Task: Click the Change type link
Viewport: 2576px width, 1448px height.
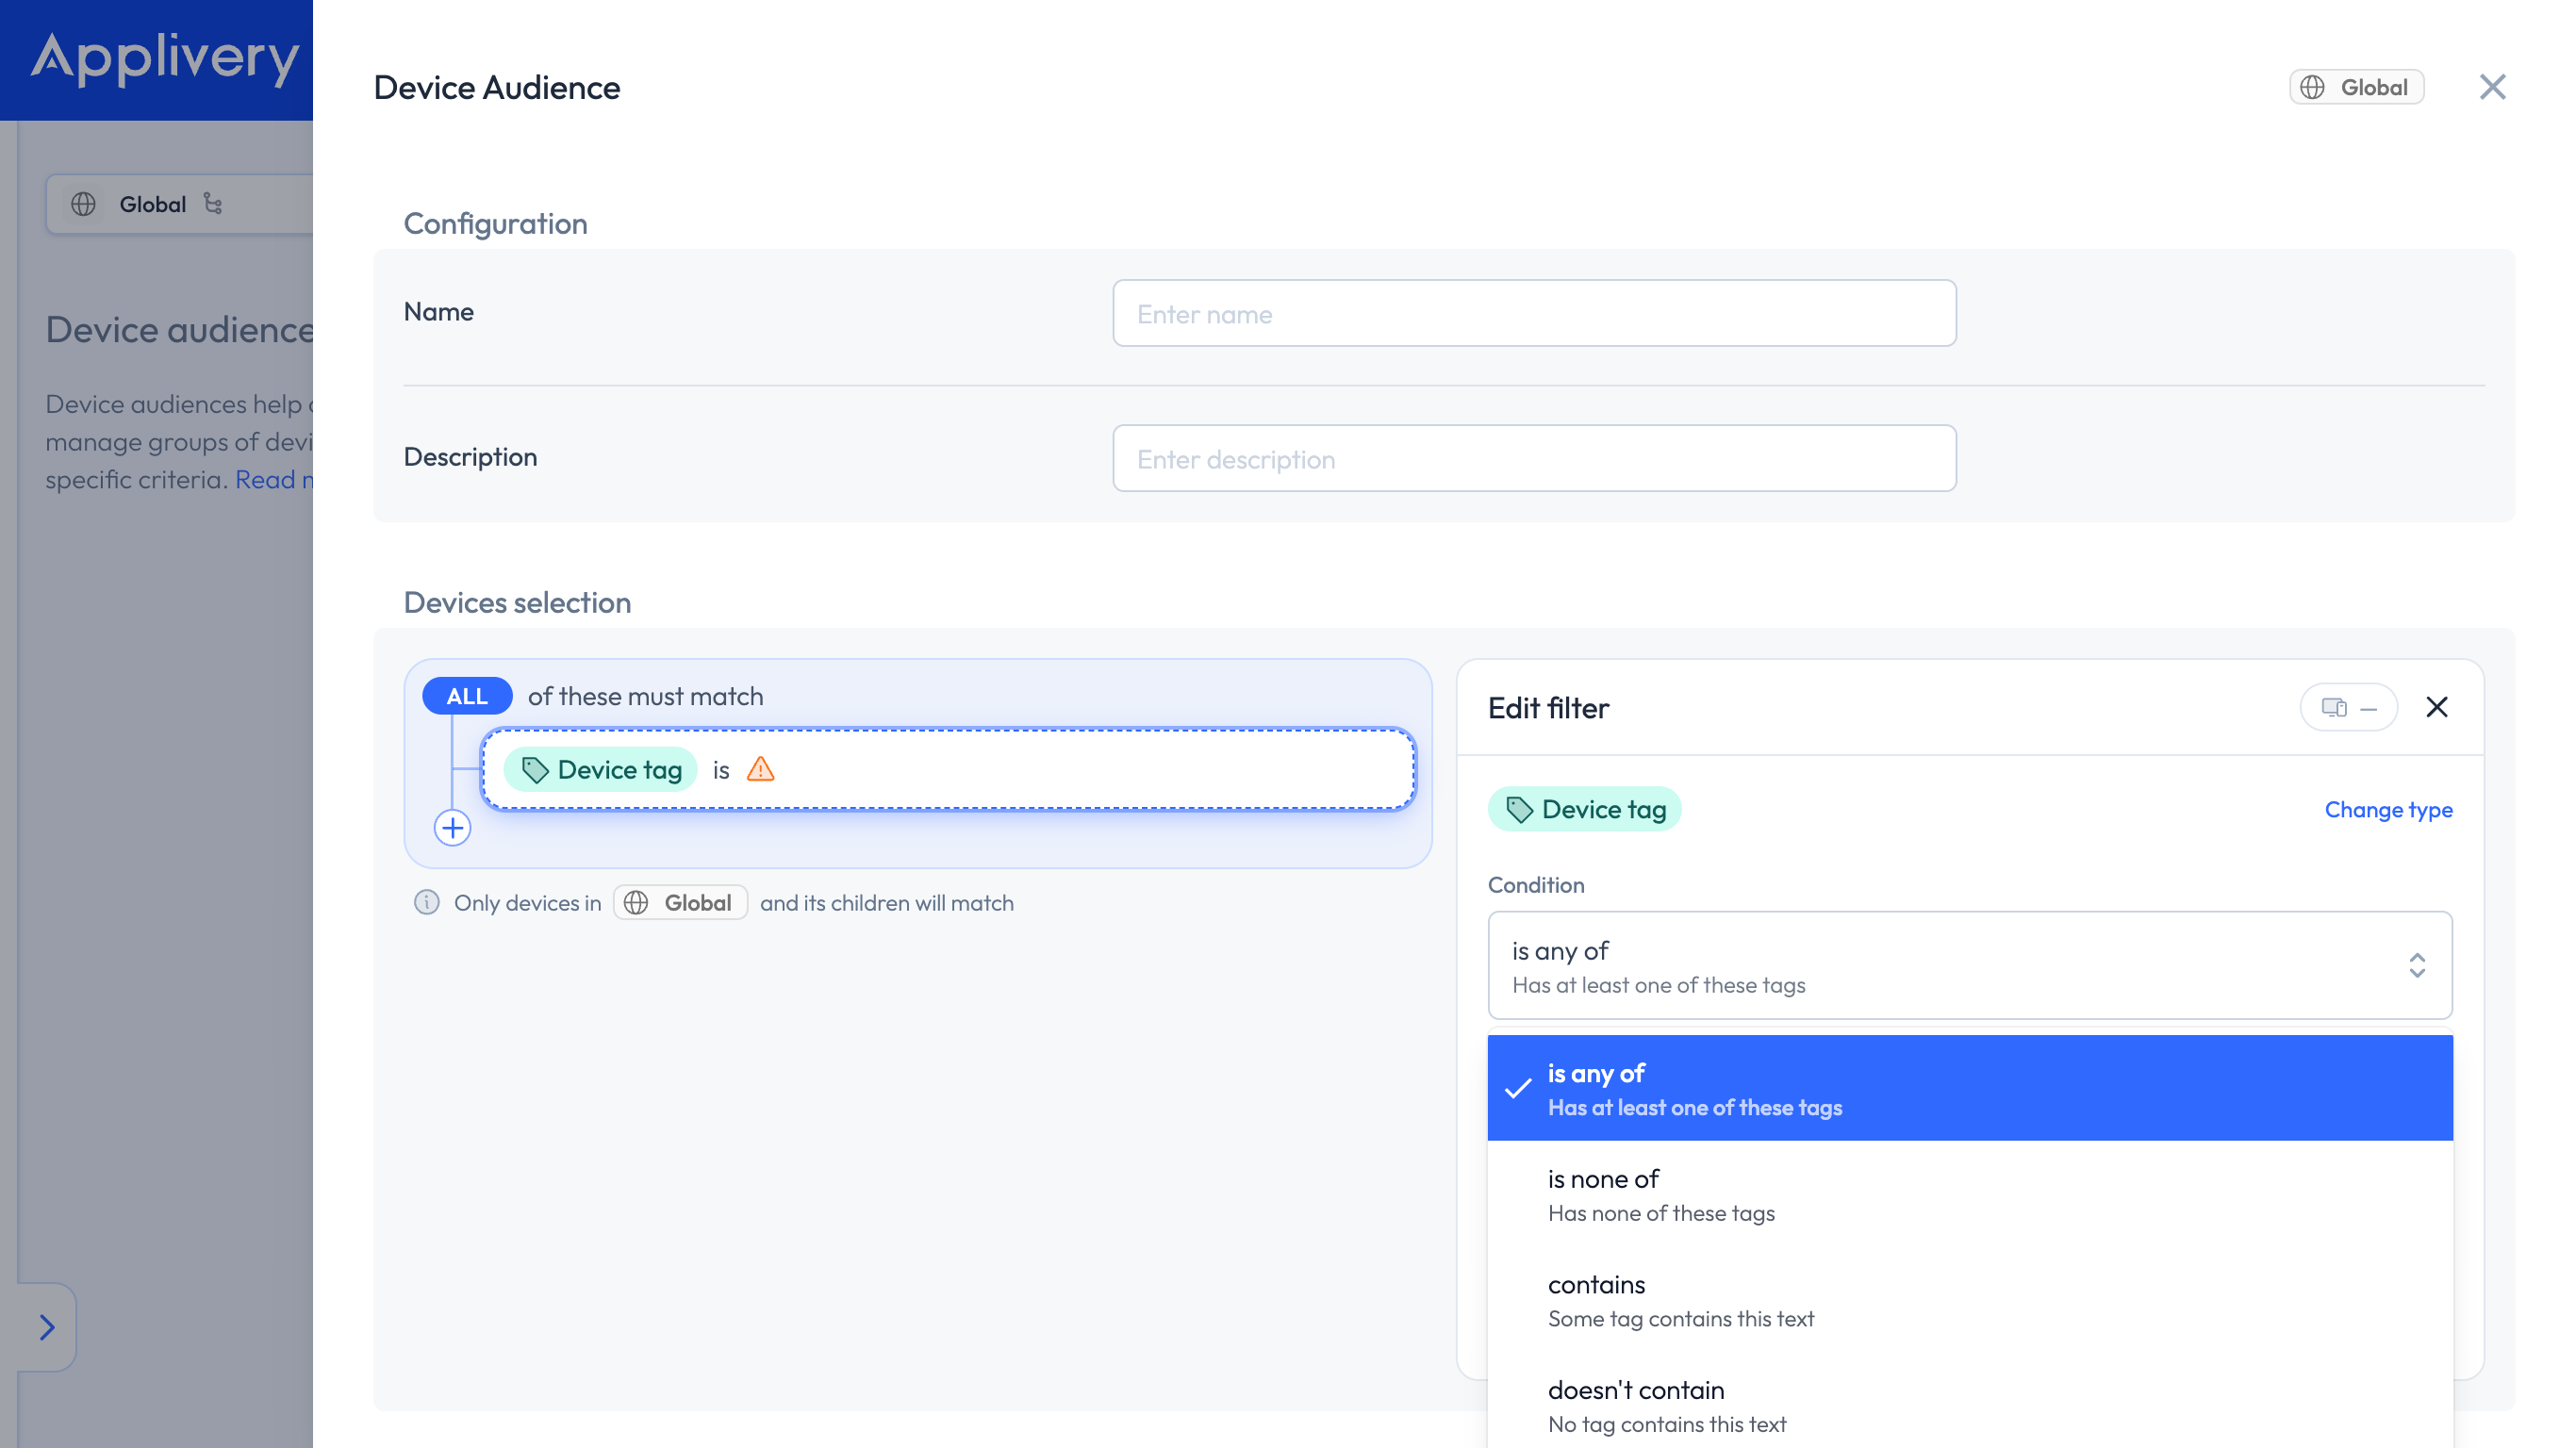Action: pos(2388,809)
